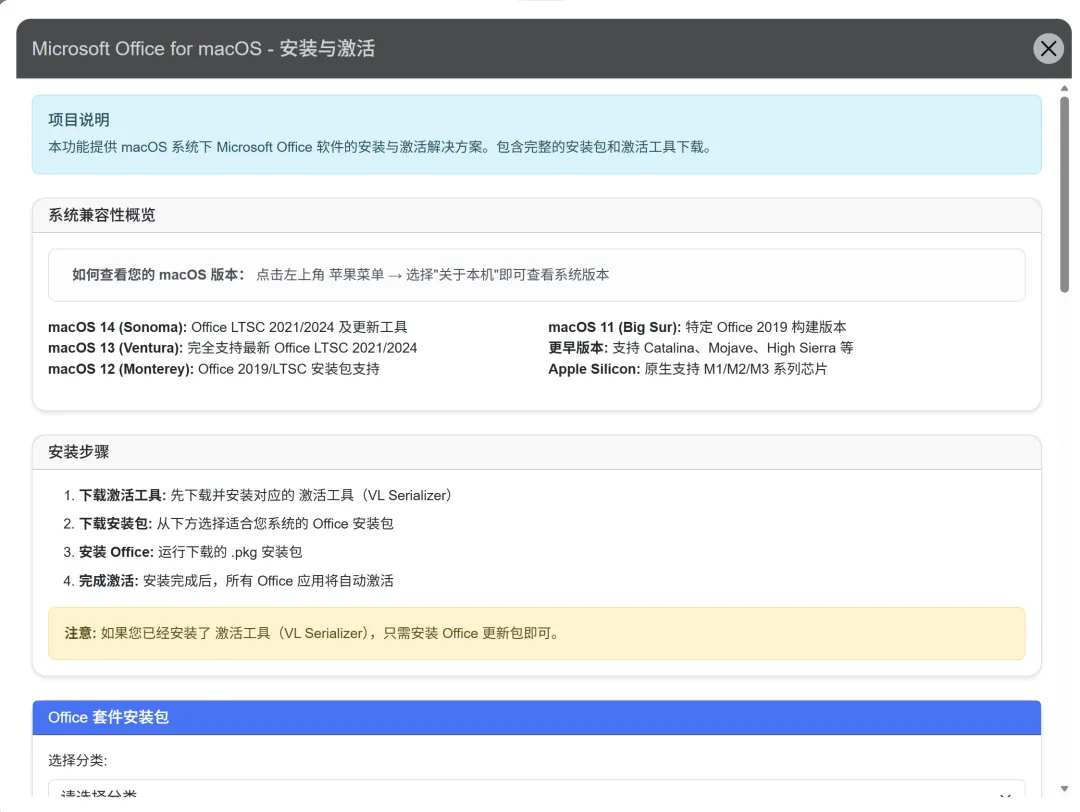Click the macOS 12 (Monterey) compatibility line
The height and width of the screenshot is (812, 1080).
click(214, 369)
